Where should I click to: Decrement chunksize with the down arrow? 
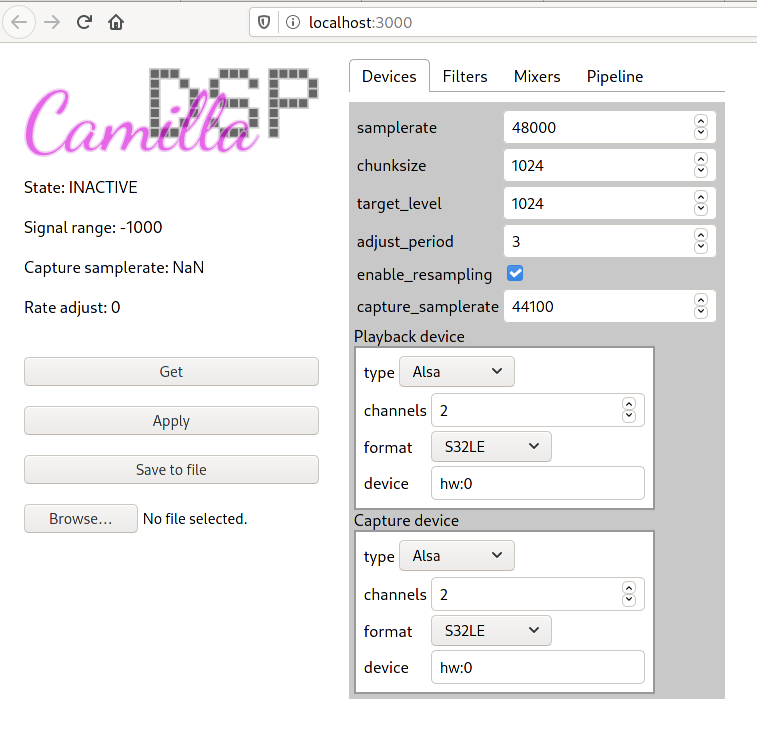(x=701, y=171)
